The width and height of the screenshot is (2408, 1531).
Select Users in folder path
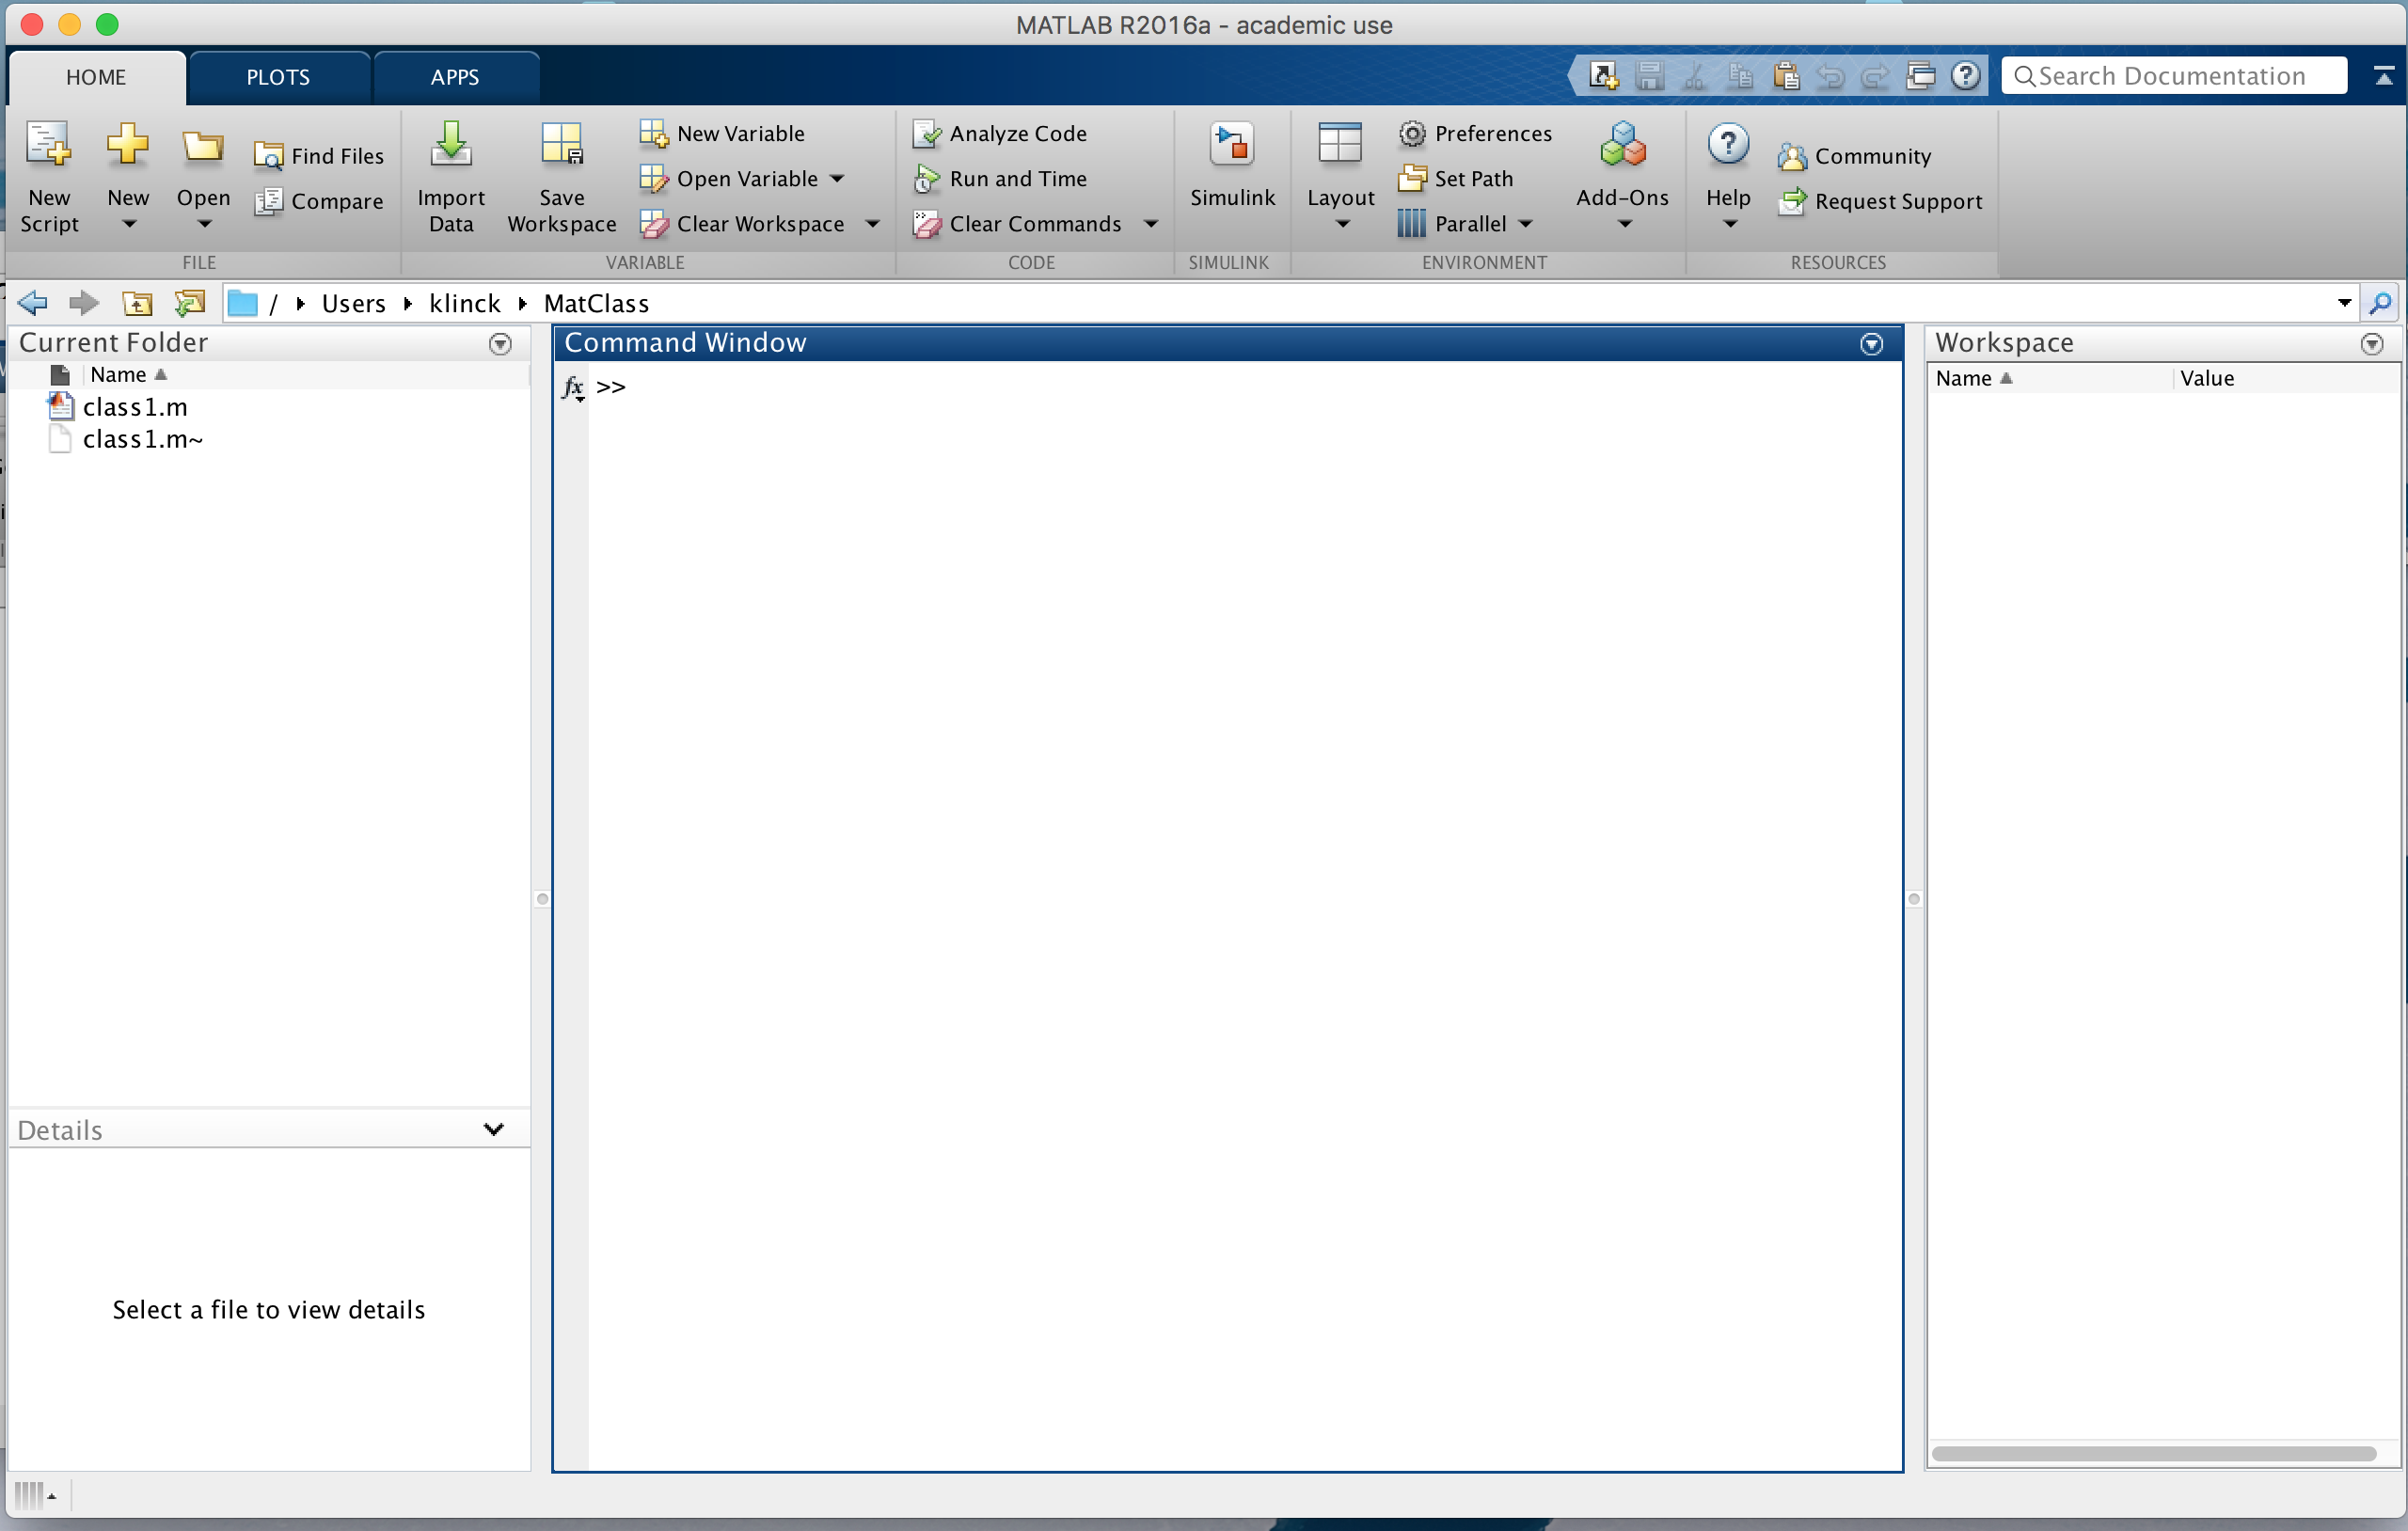click(353, 303)
